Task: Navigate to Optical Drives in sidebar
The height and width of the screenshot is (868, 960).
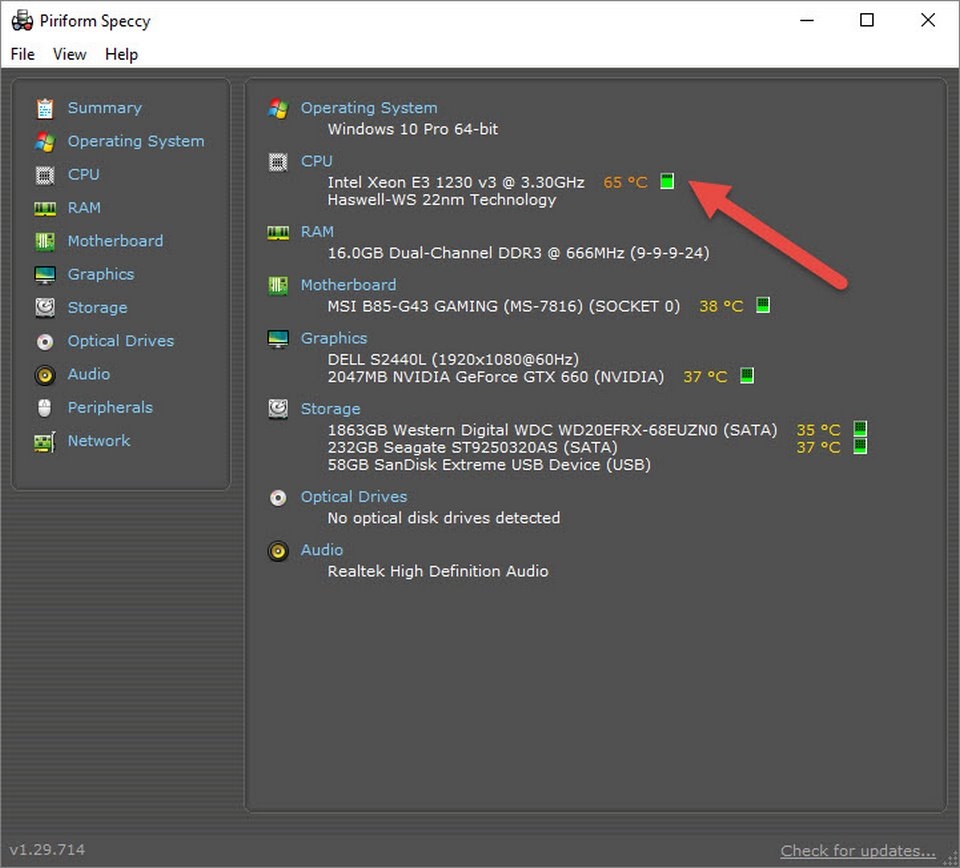Action: coord(121,341)
